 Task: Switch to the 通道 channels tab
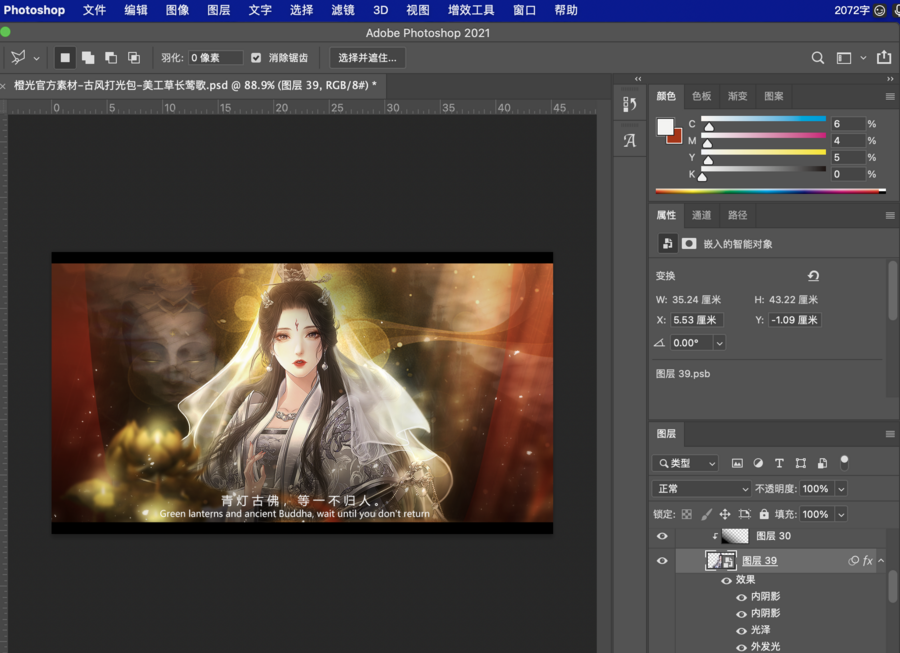702,215
